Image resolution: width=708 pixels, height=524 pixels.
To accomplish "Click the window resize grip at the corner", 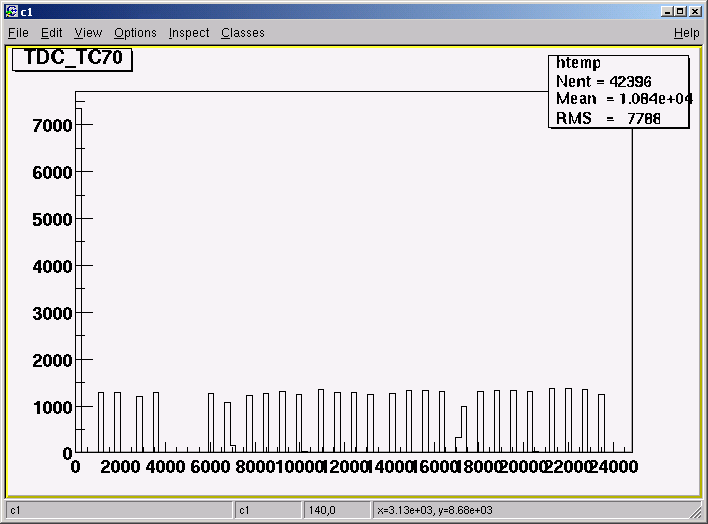I will [x=696, y=512].
